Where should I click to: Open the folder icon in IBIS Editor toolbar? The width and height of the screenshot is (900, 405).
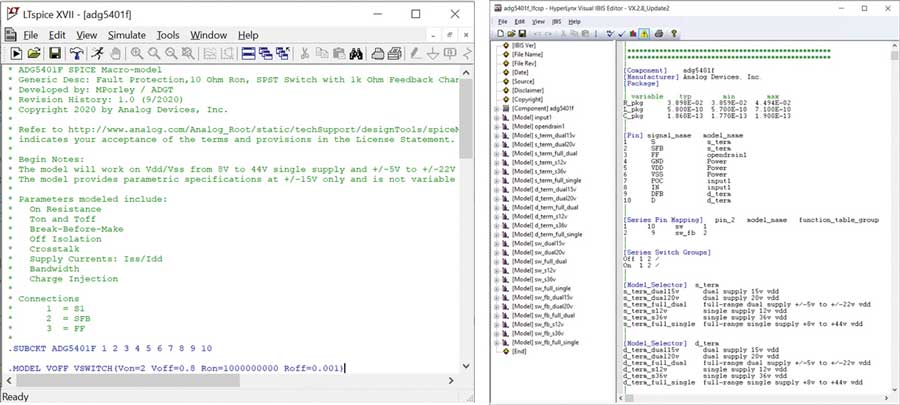click(x=511, y=33)
